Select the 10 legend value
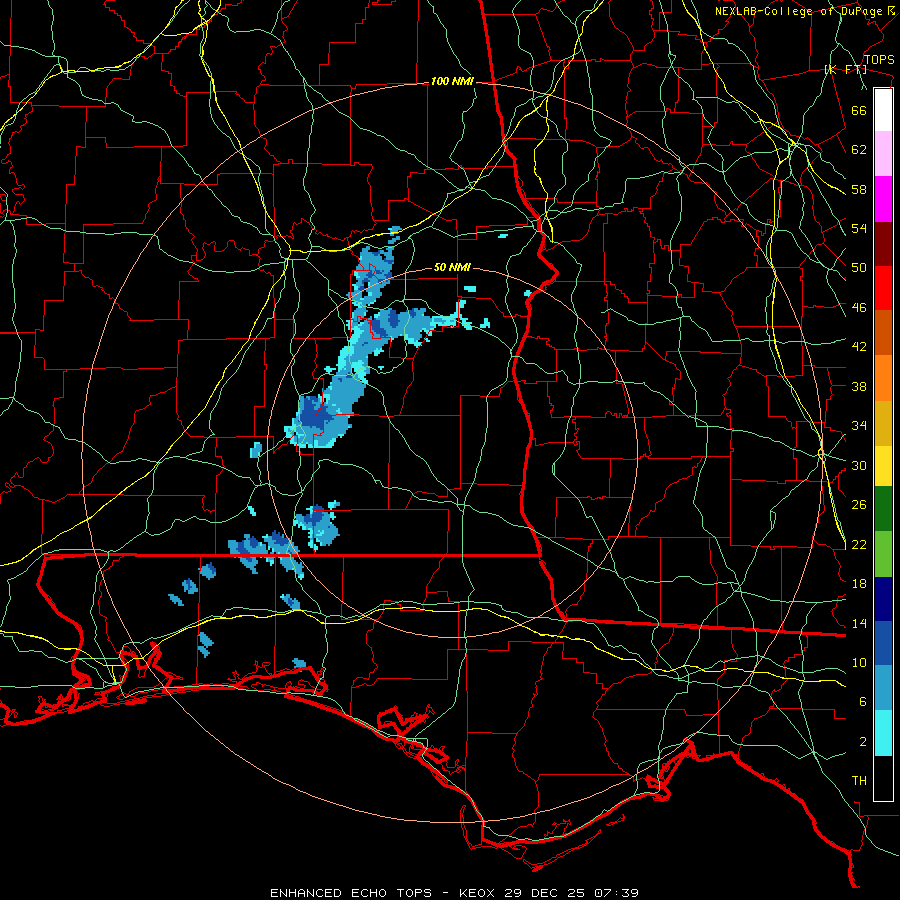Viewport: 900px width, 900px height. click(x=859, y=662)
